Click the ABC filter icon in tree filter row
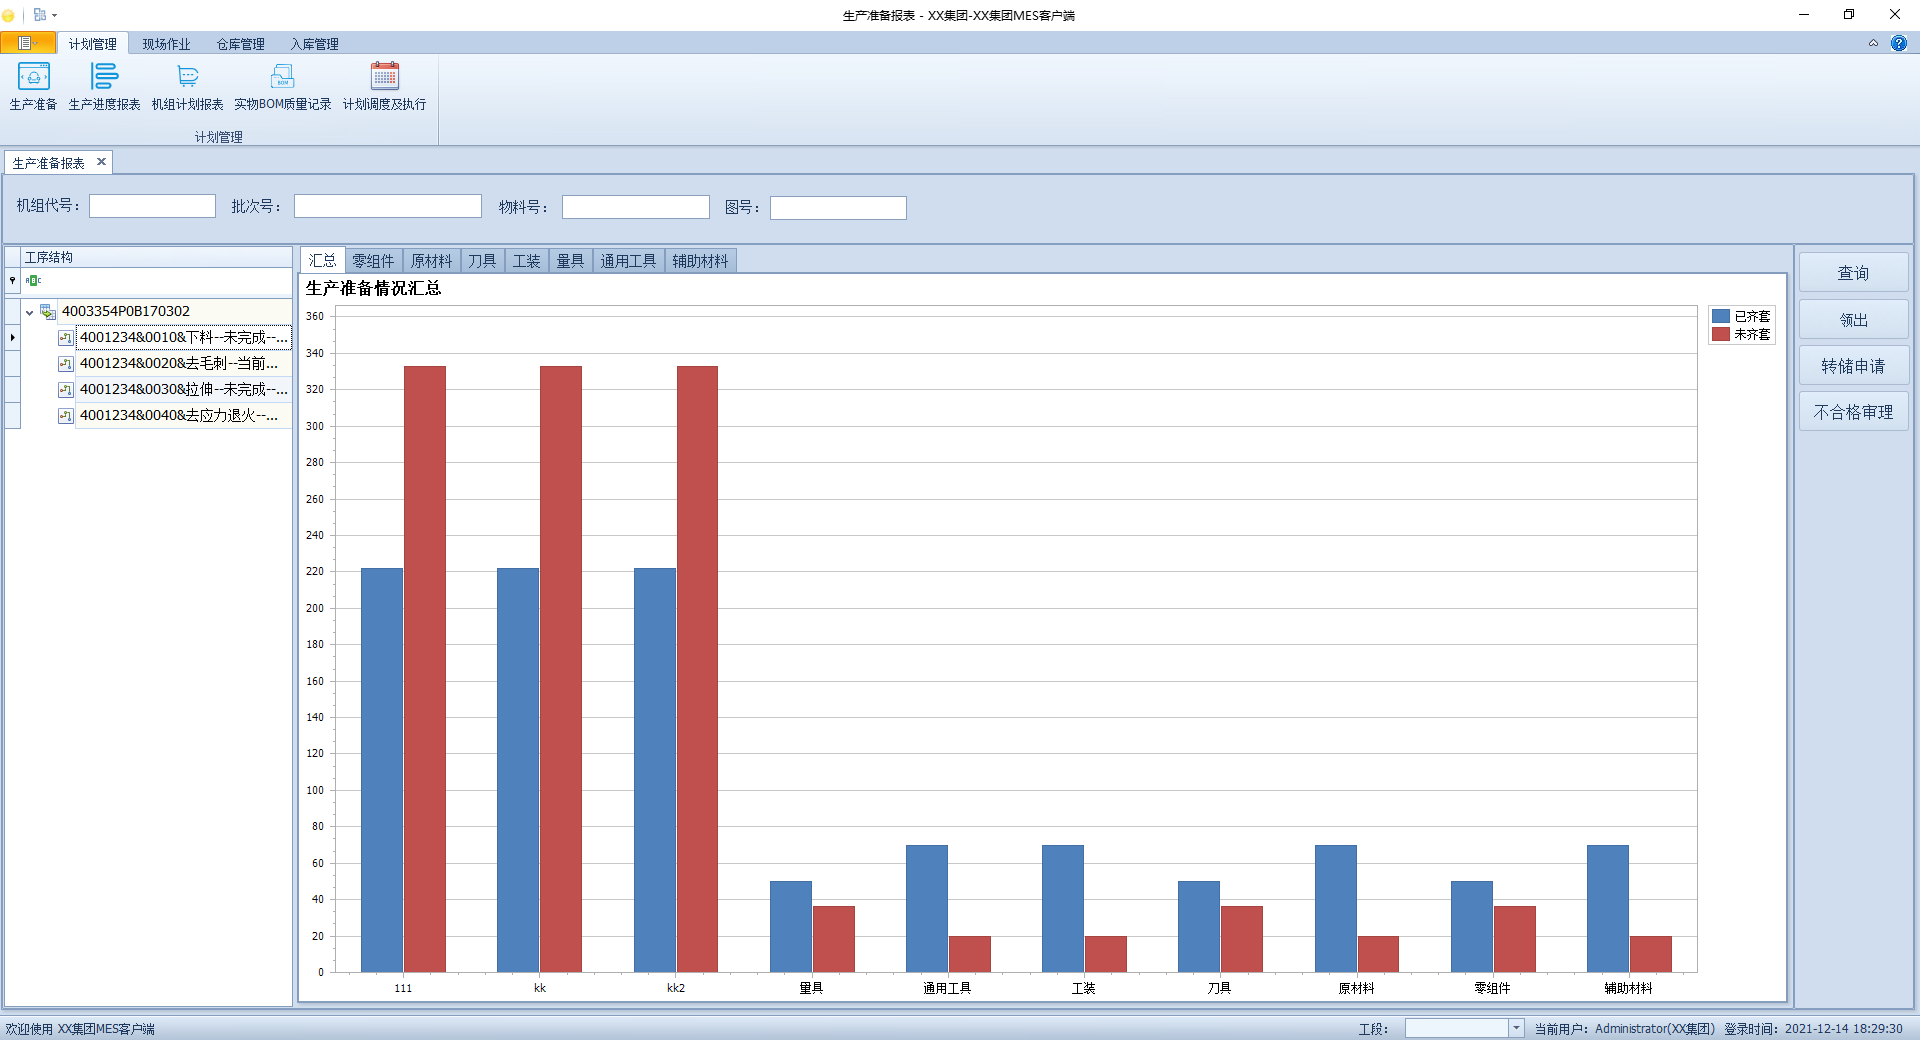Image resolution: width=1920 pixels, height=1040 pixels. [x=34, y=281]
